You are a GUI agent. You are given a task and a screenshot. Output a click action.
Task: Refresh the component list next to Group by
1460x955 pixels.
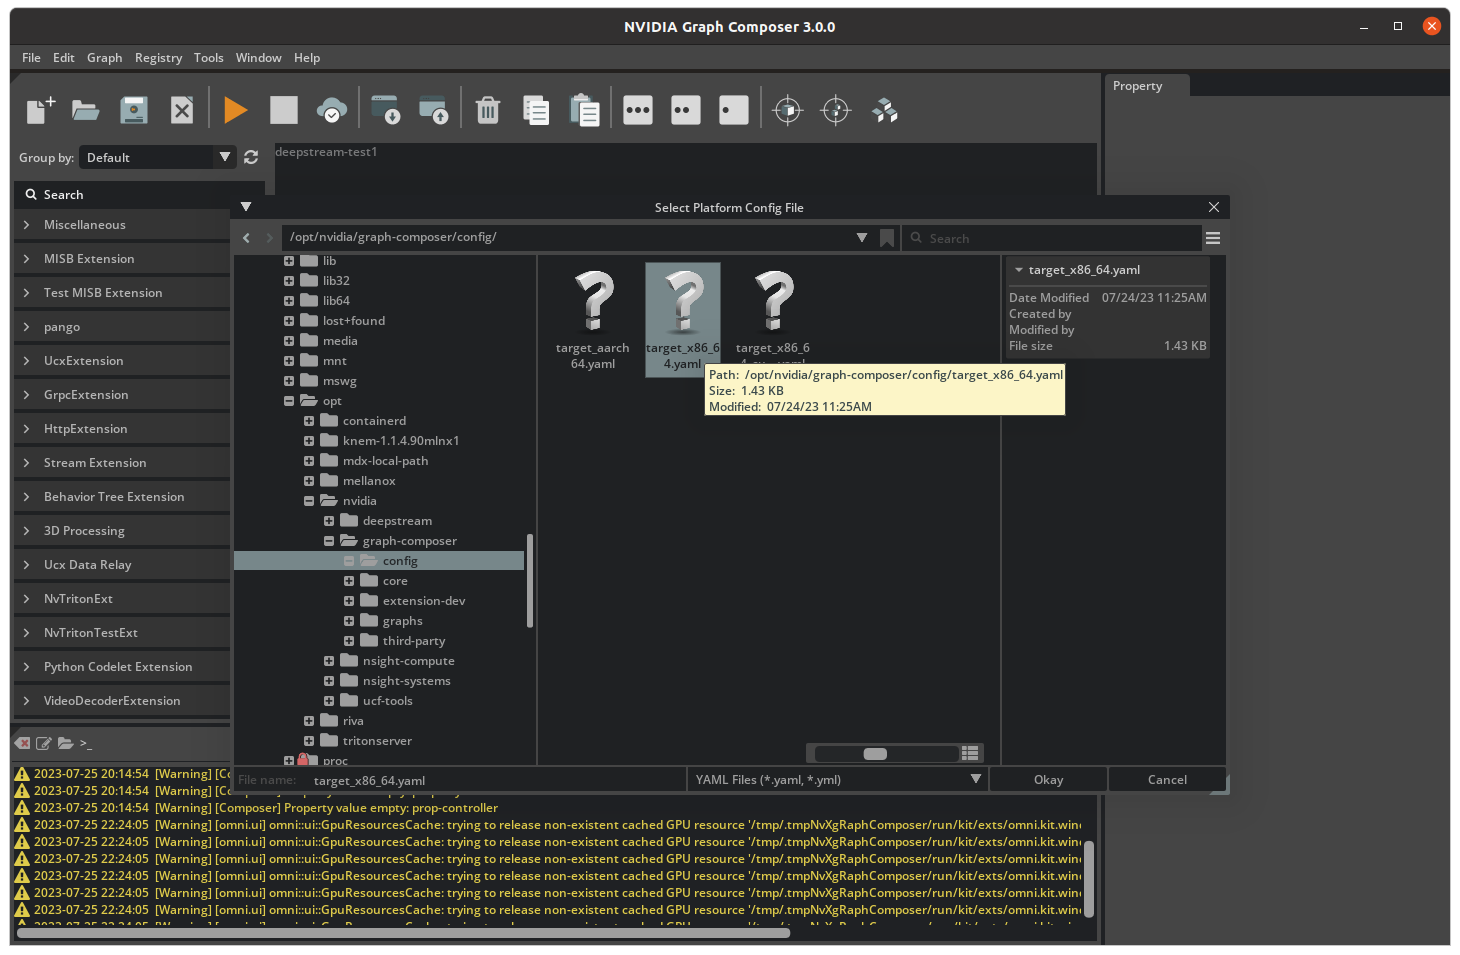(x=251, y=157)
